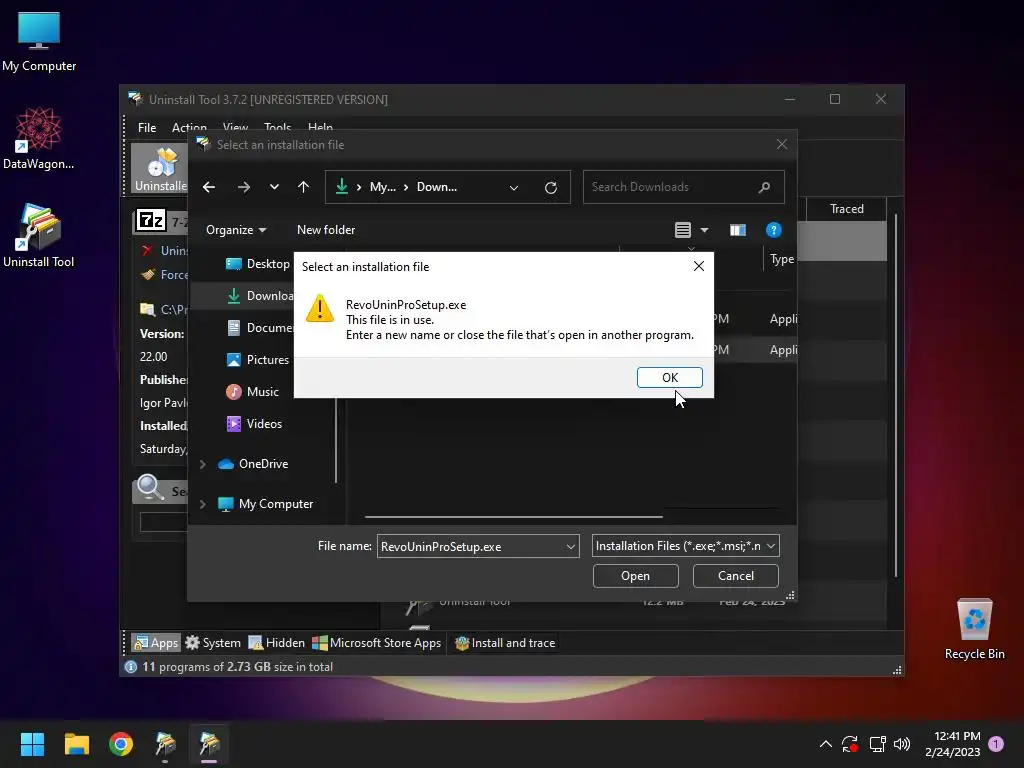Click the horizontal scrollbar in file list
1024x768 pixels.
(513, 517)
